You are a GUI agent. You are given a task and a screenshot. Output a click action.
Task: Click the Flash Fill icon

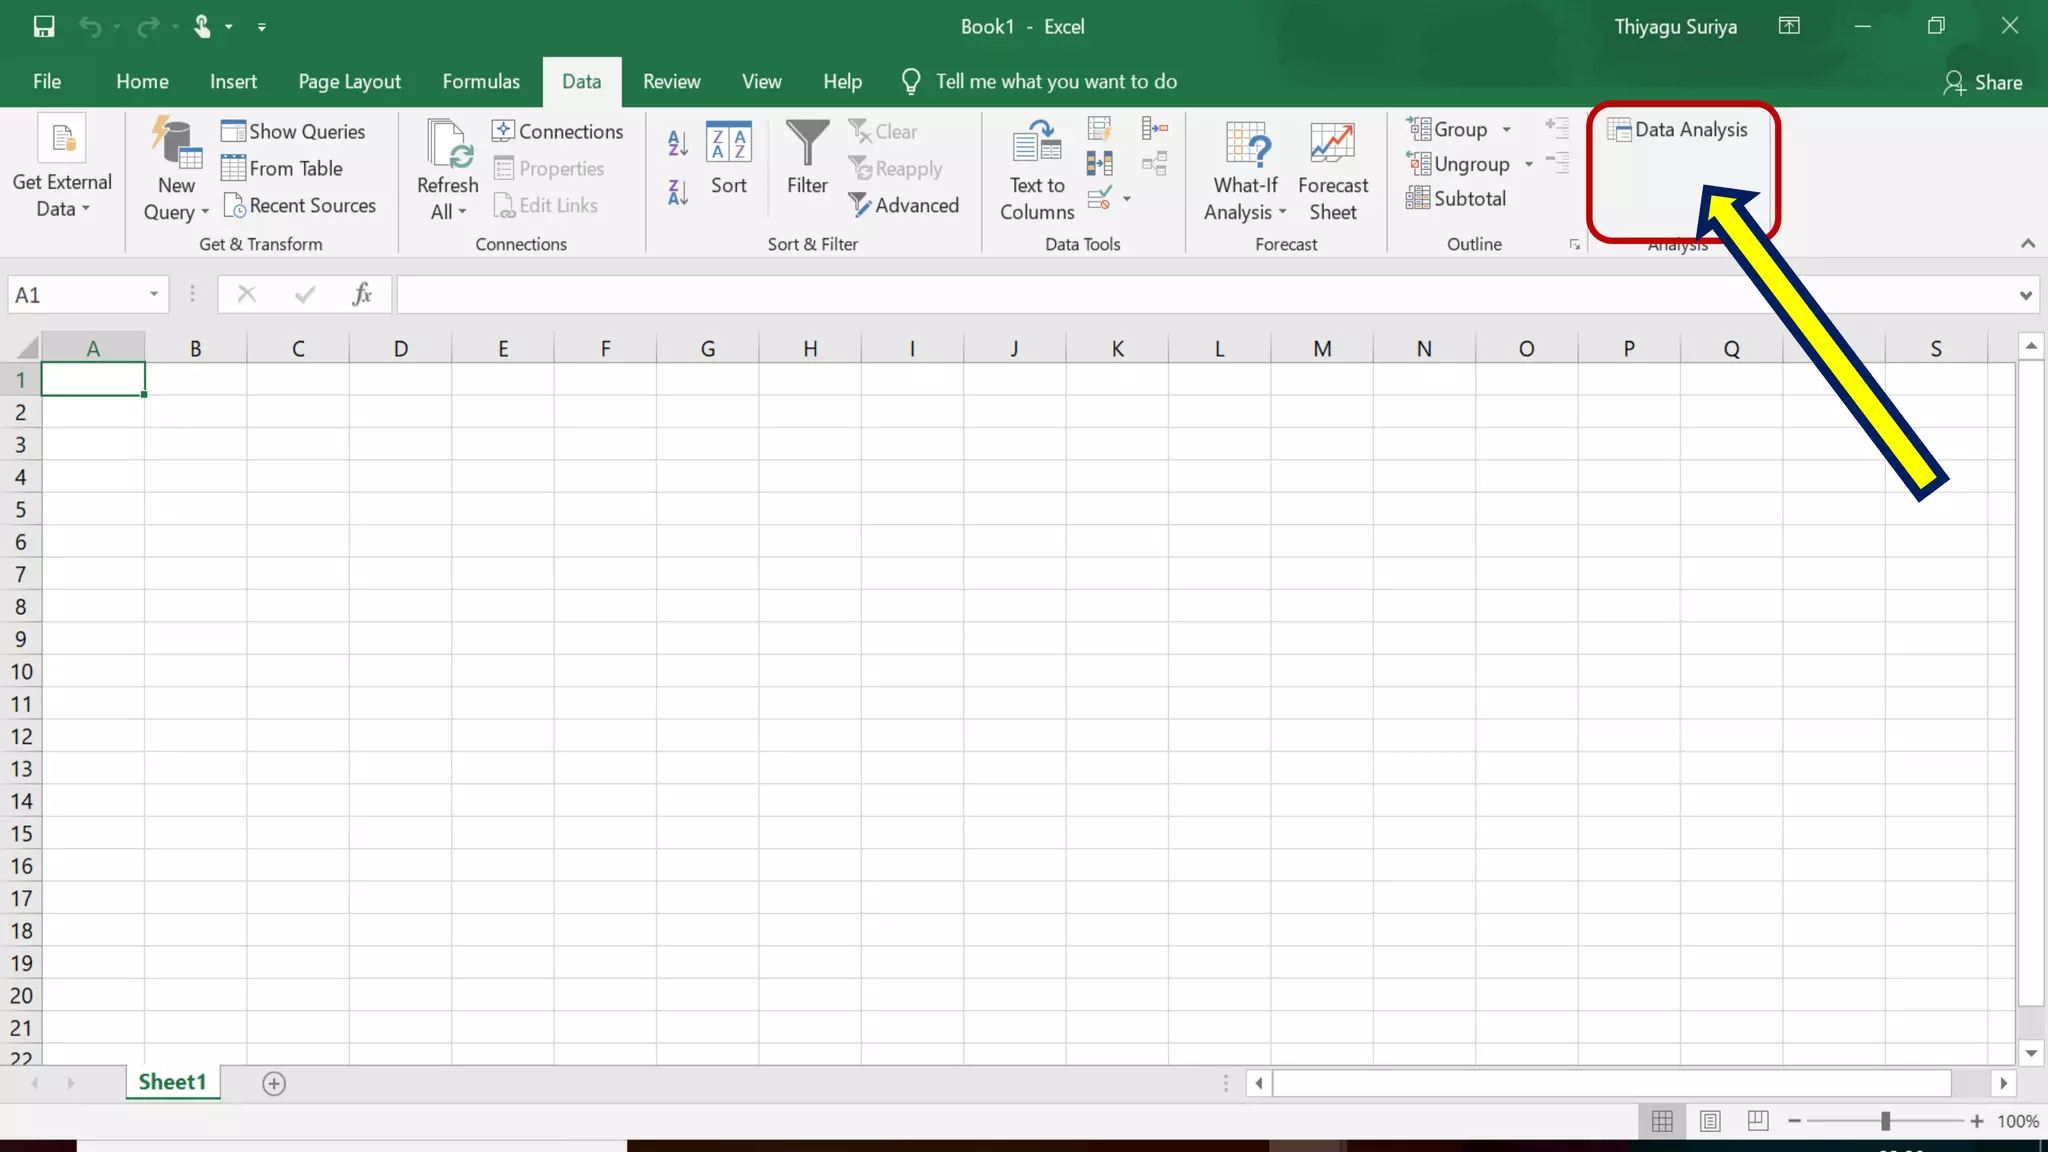click(x=1100, y=129)
